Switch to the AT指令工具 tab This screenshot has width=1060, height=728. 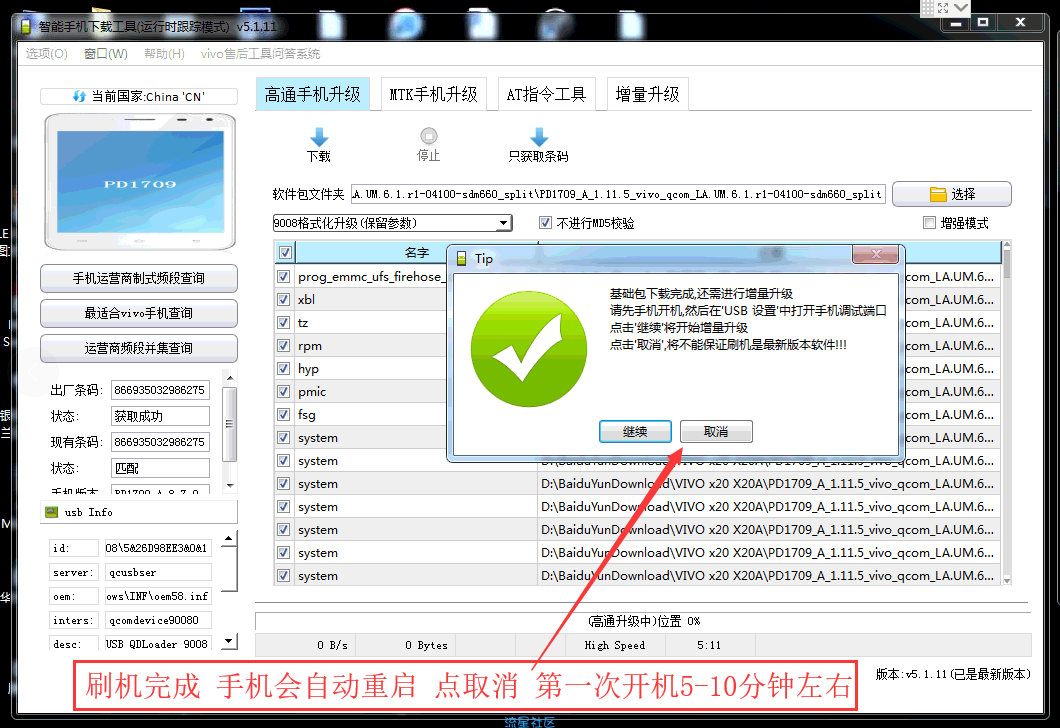[x=546, y=95]
